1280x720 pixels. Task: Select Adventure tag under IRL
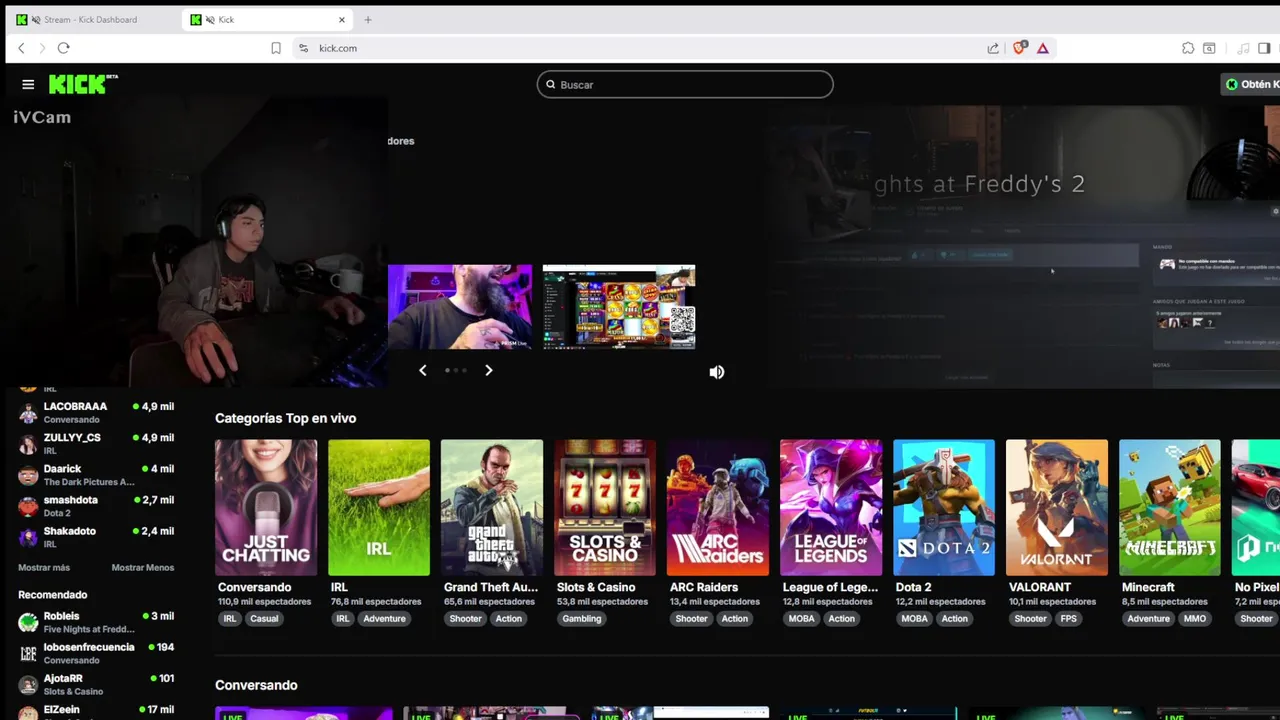point(384,619)
